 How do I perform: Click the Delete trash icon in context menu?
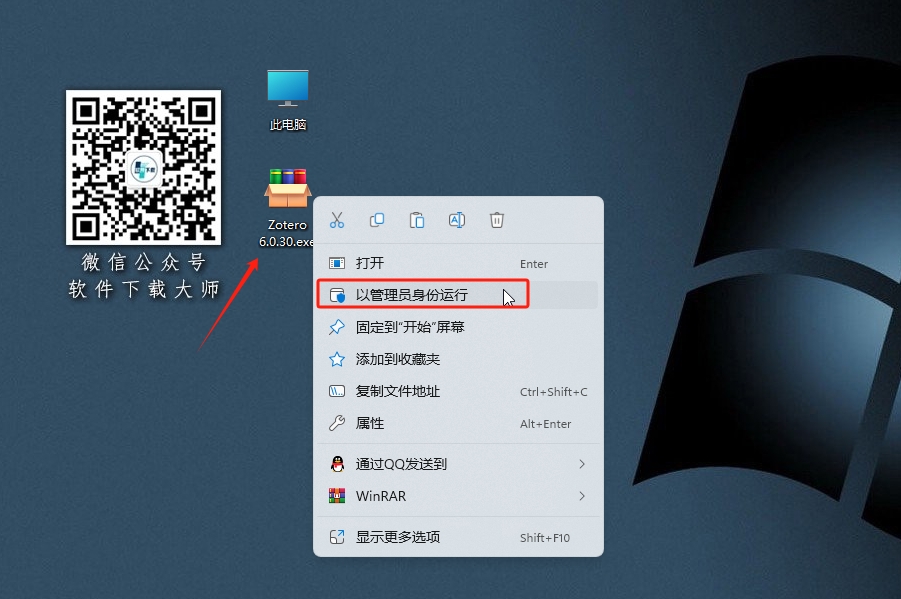[497, 220]
